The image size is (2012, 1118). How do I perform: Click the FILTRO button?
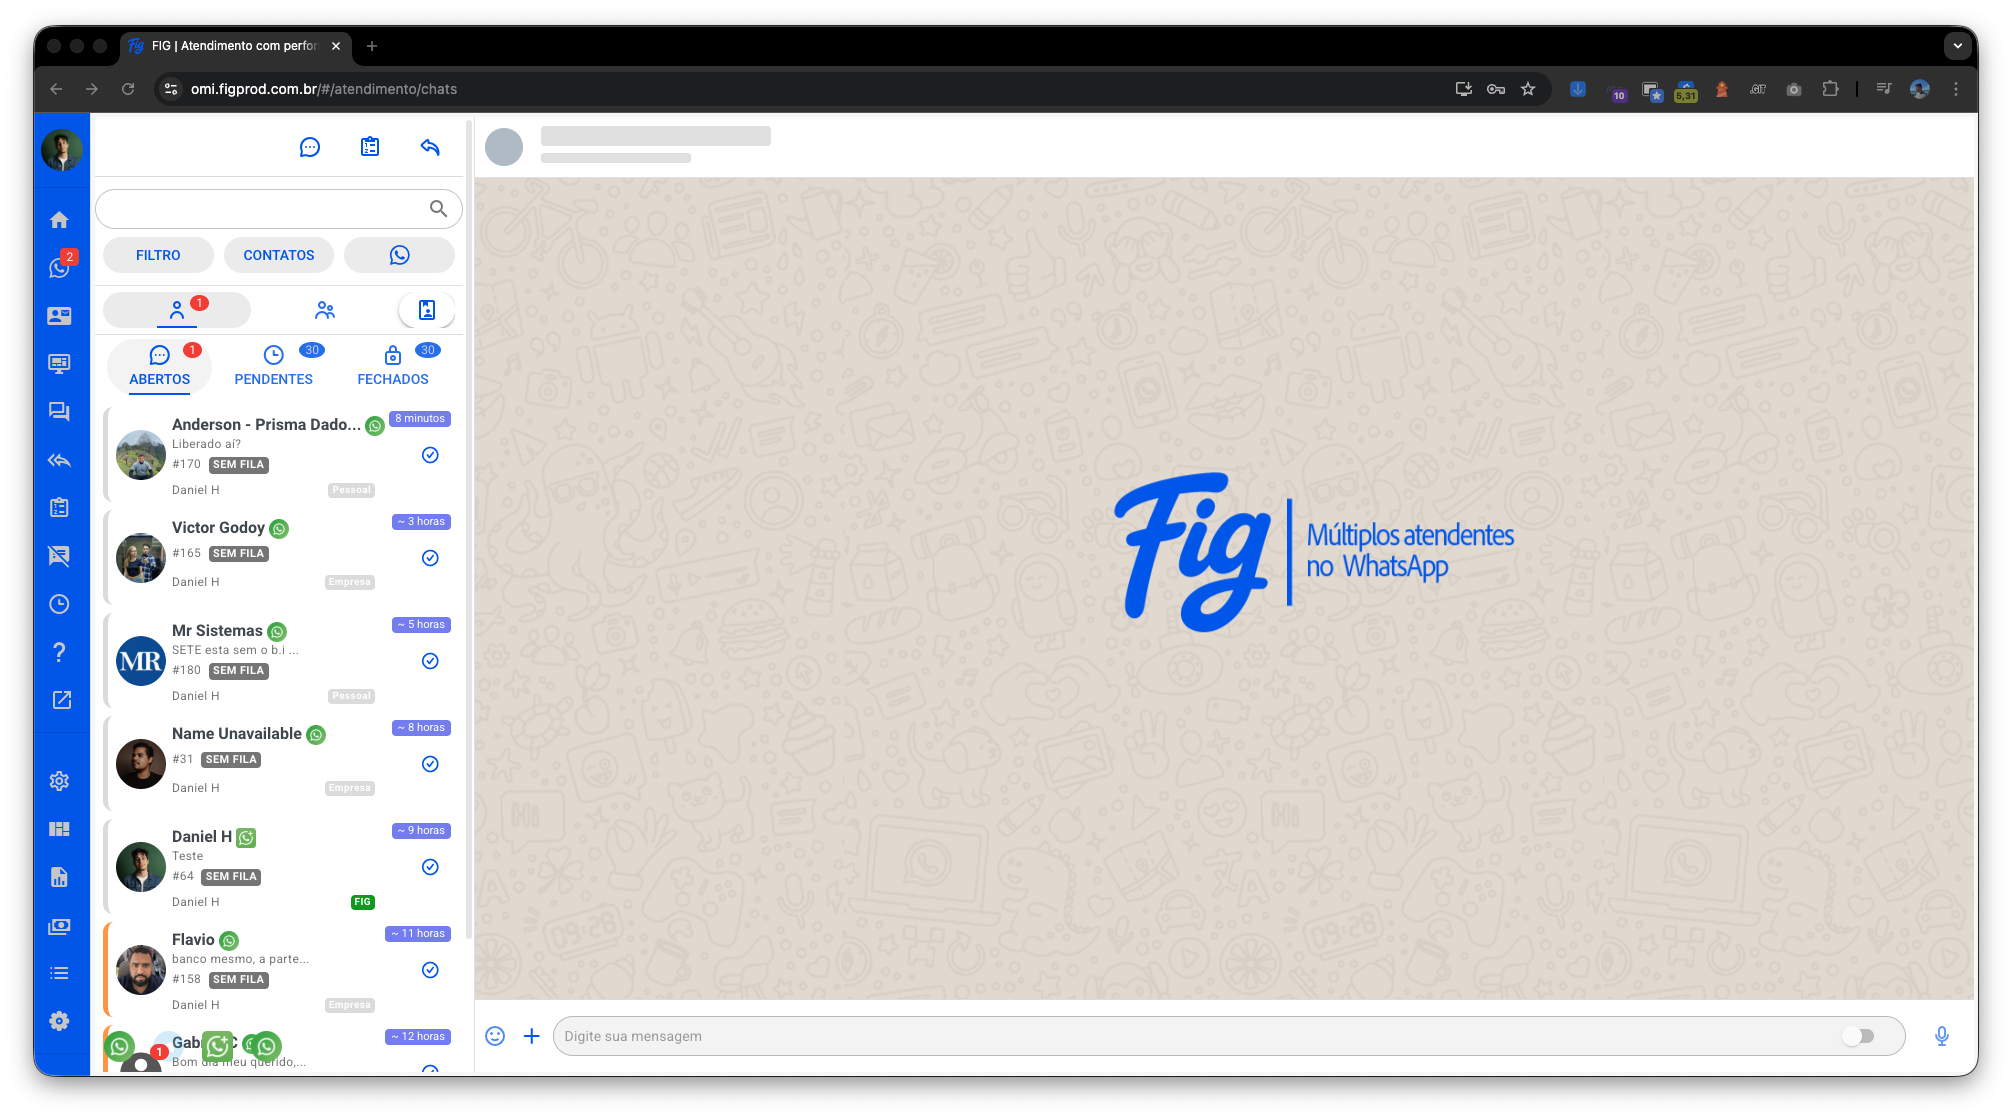pyautogui.click(x=158, y=255)
